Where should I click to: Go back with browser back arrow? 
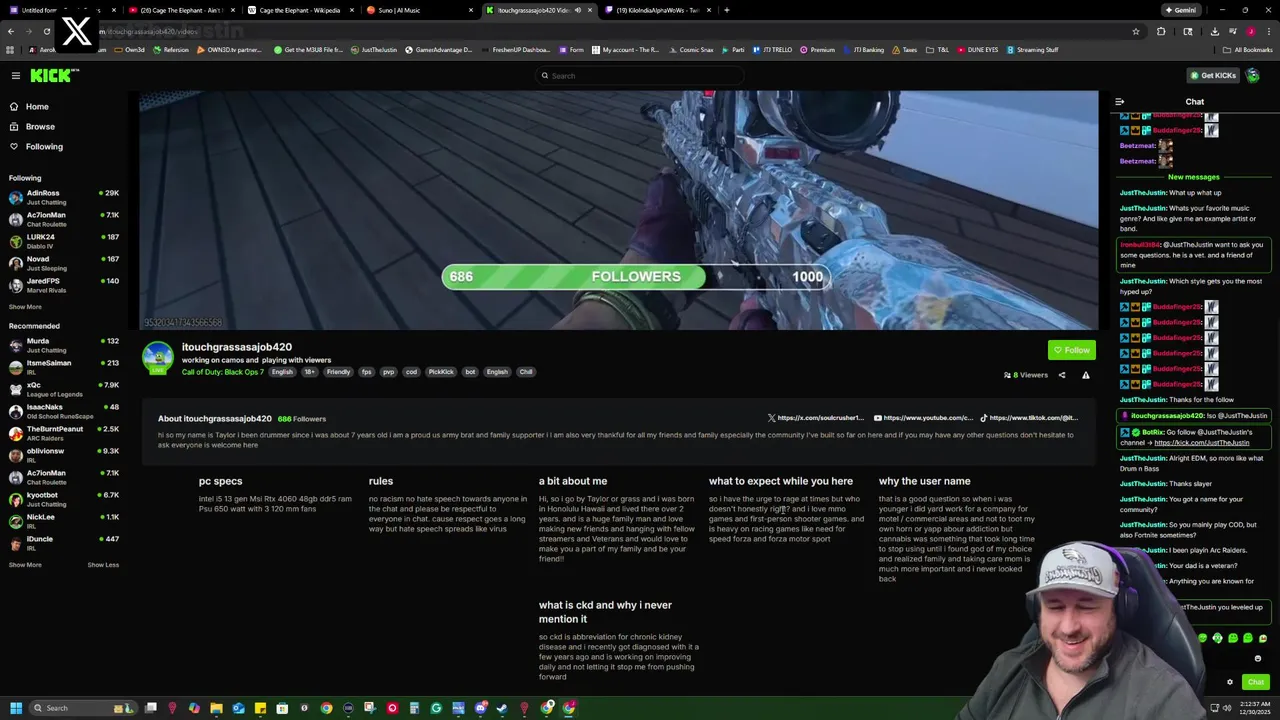[10, 31]
